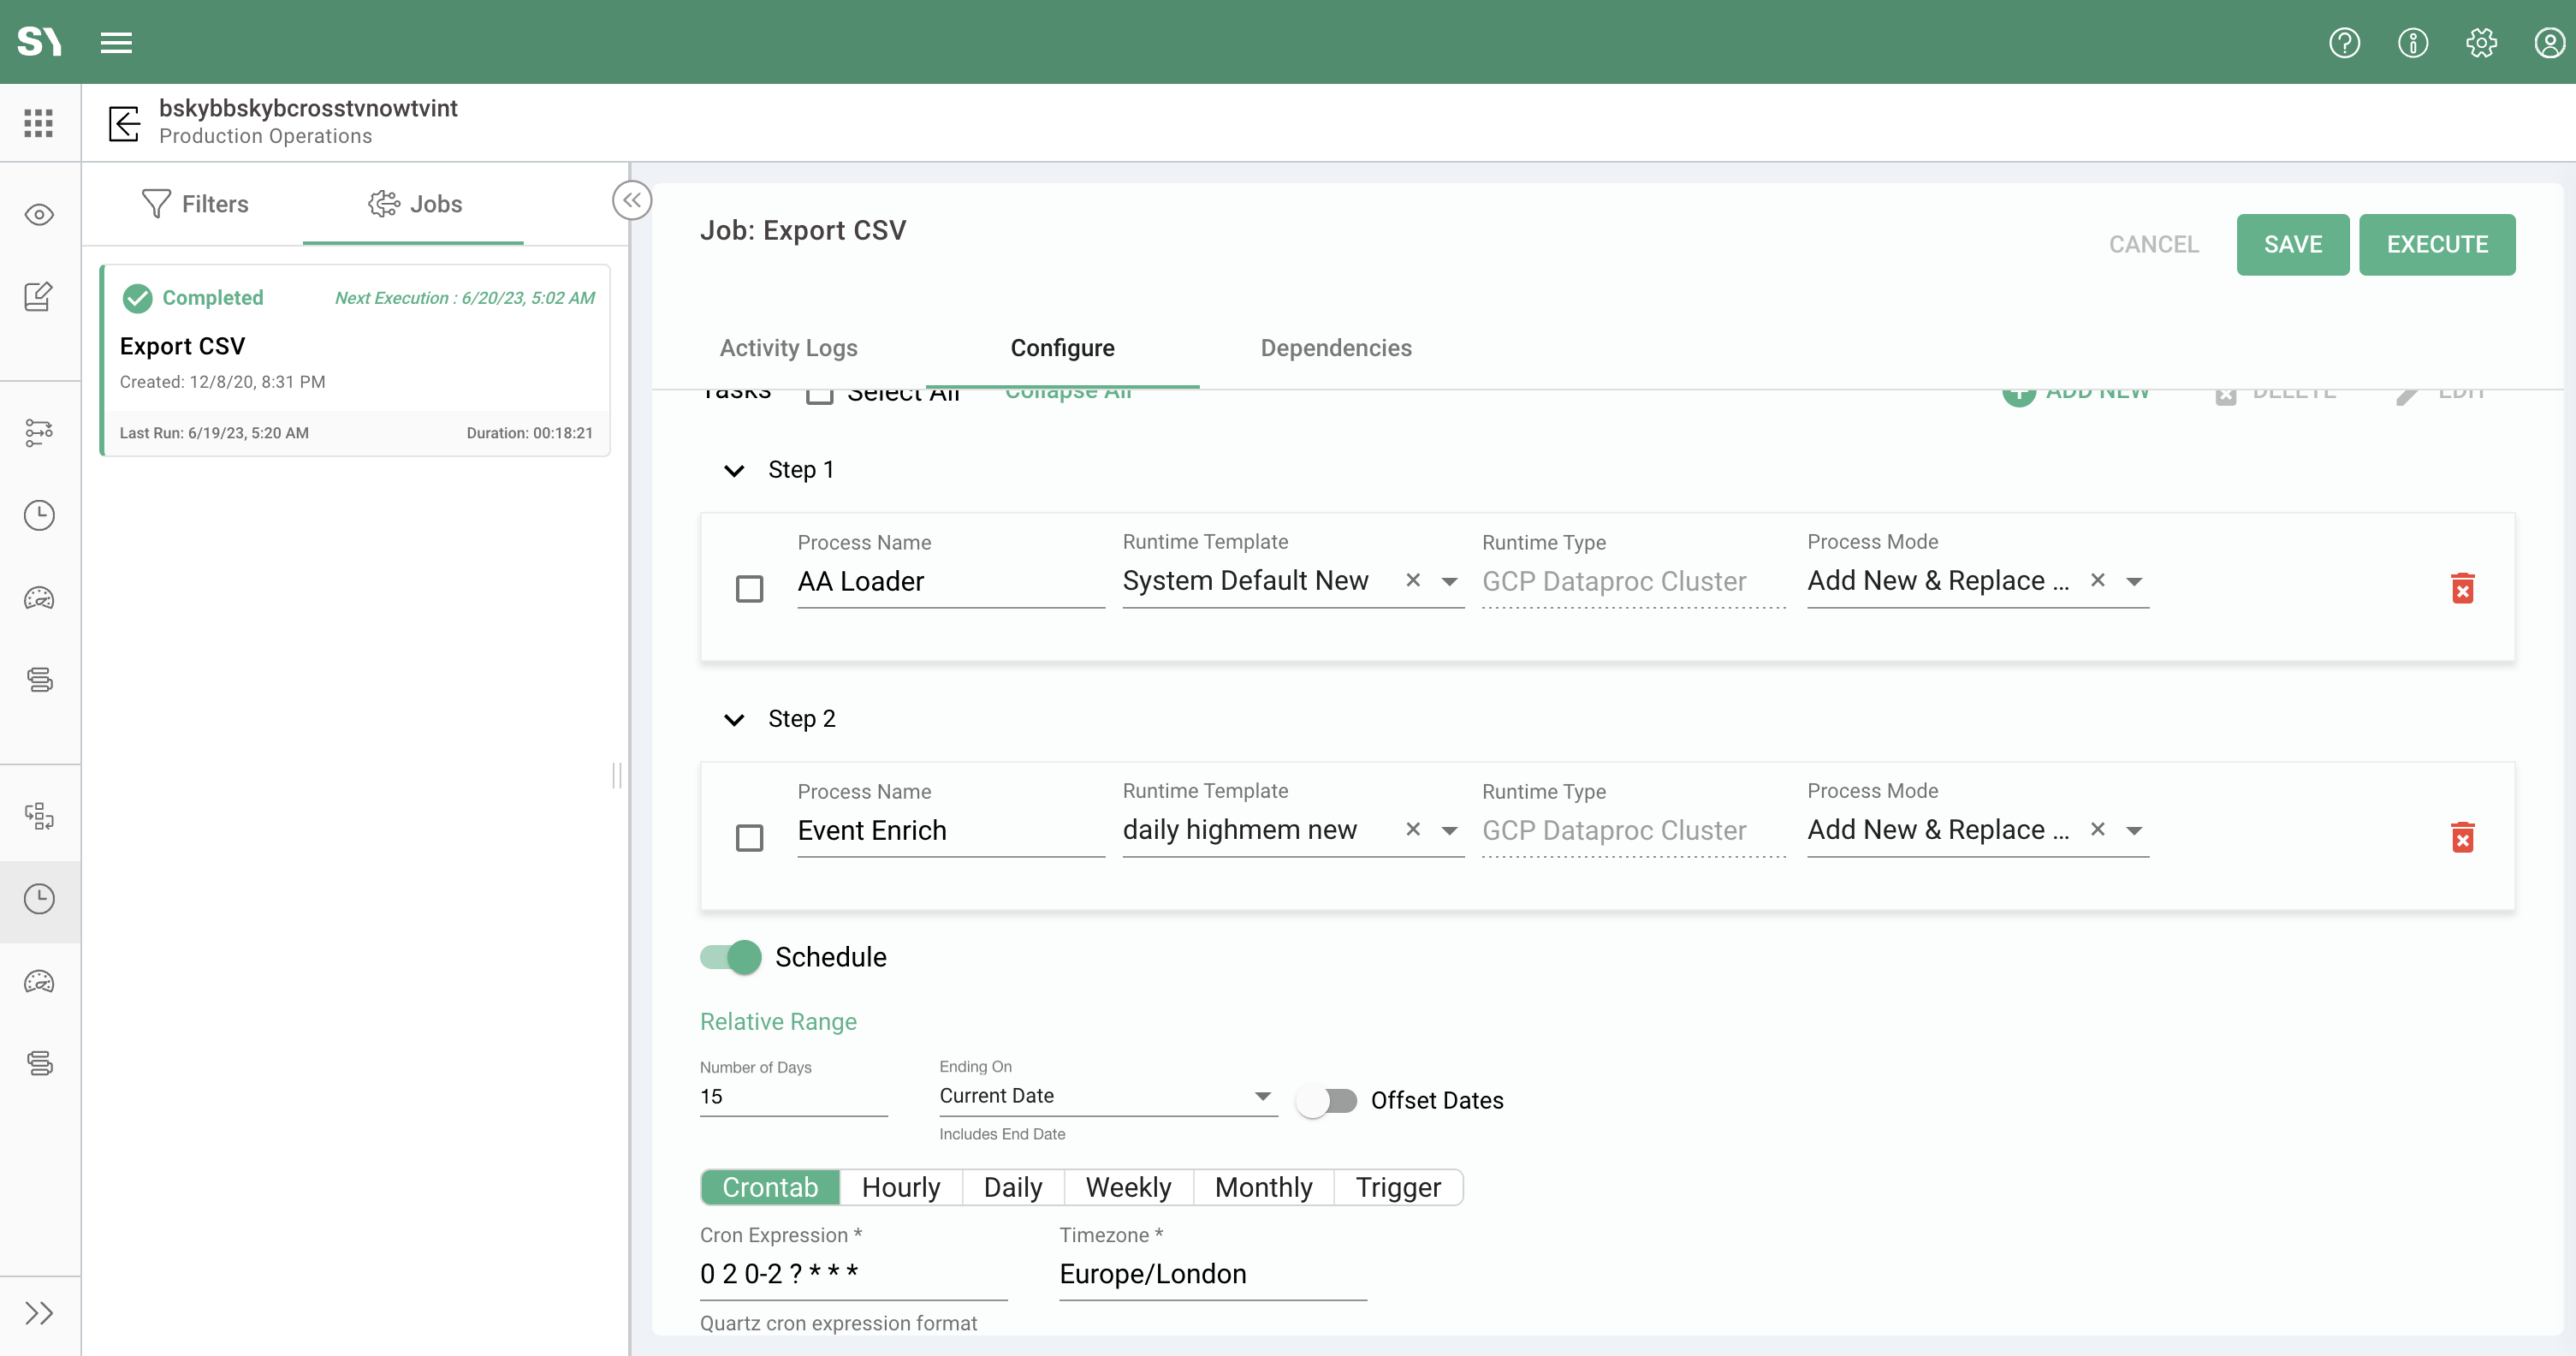The image size is (2576, 1356).
Task: Open the user account profile icon
Action: pos(2549,43)
